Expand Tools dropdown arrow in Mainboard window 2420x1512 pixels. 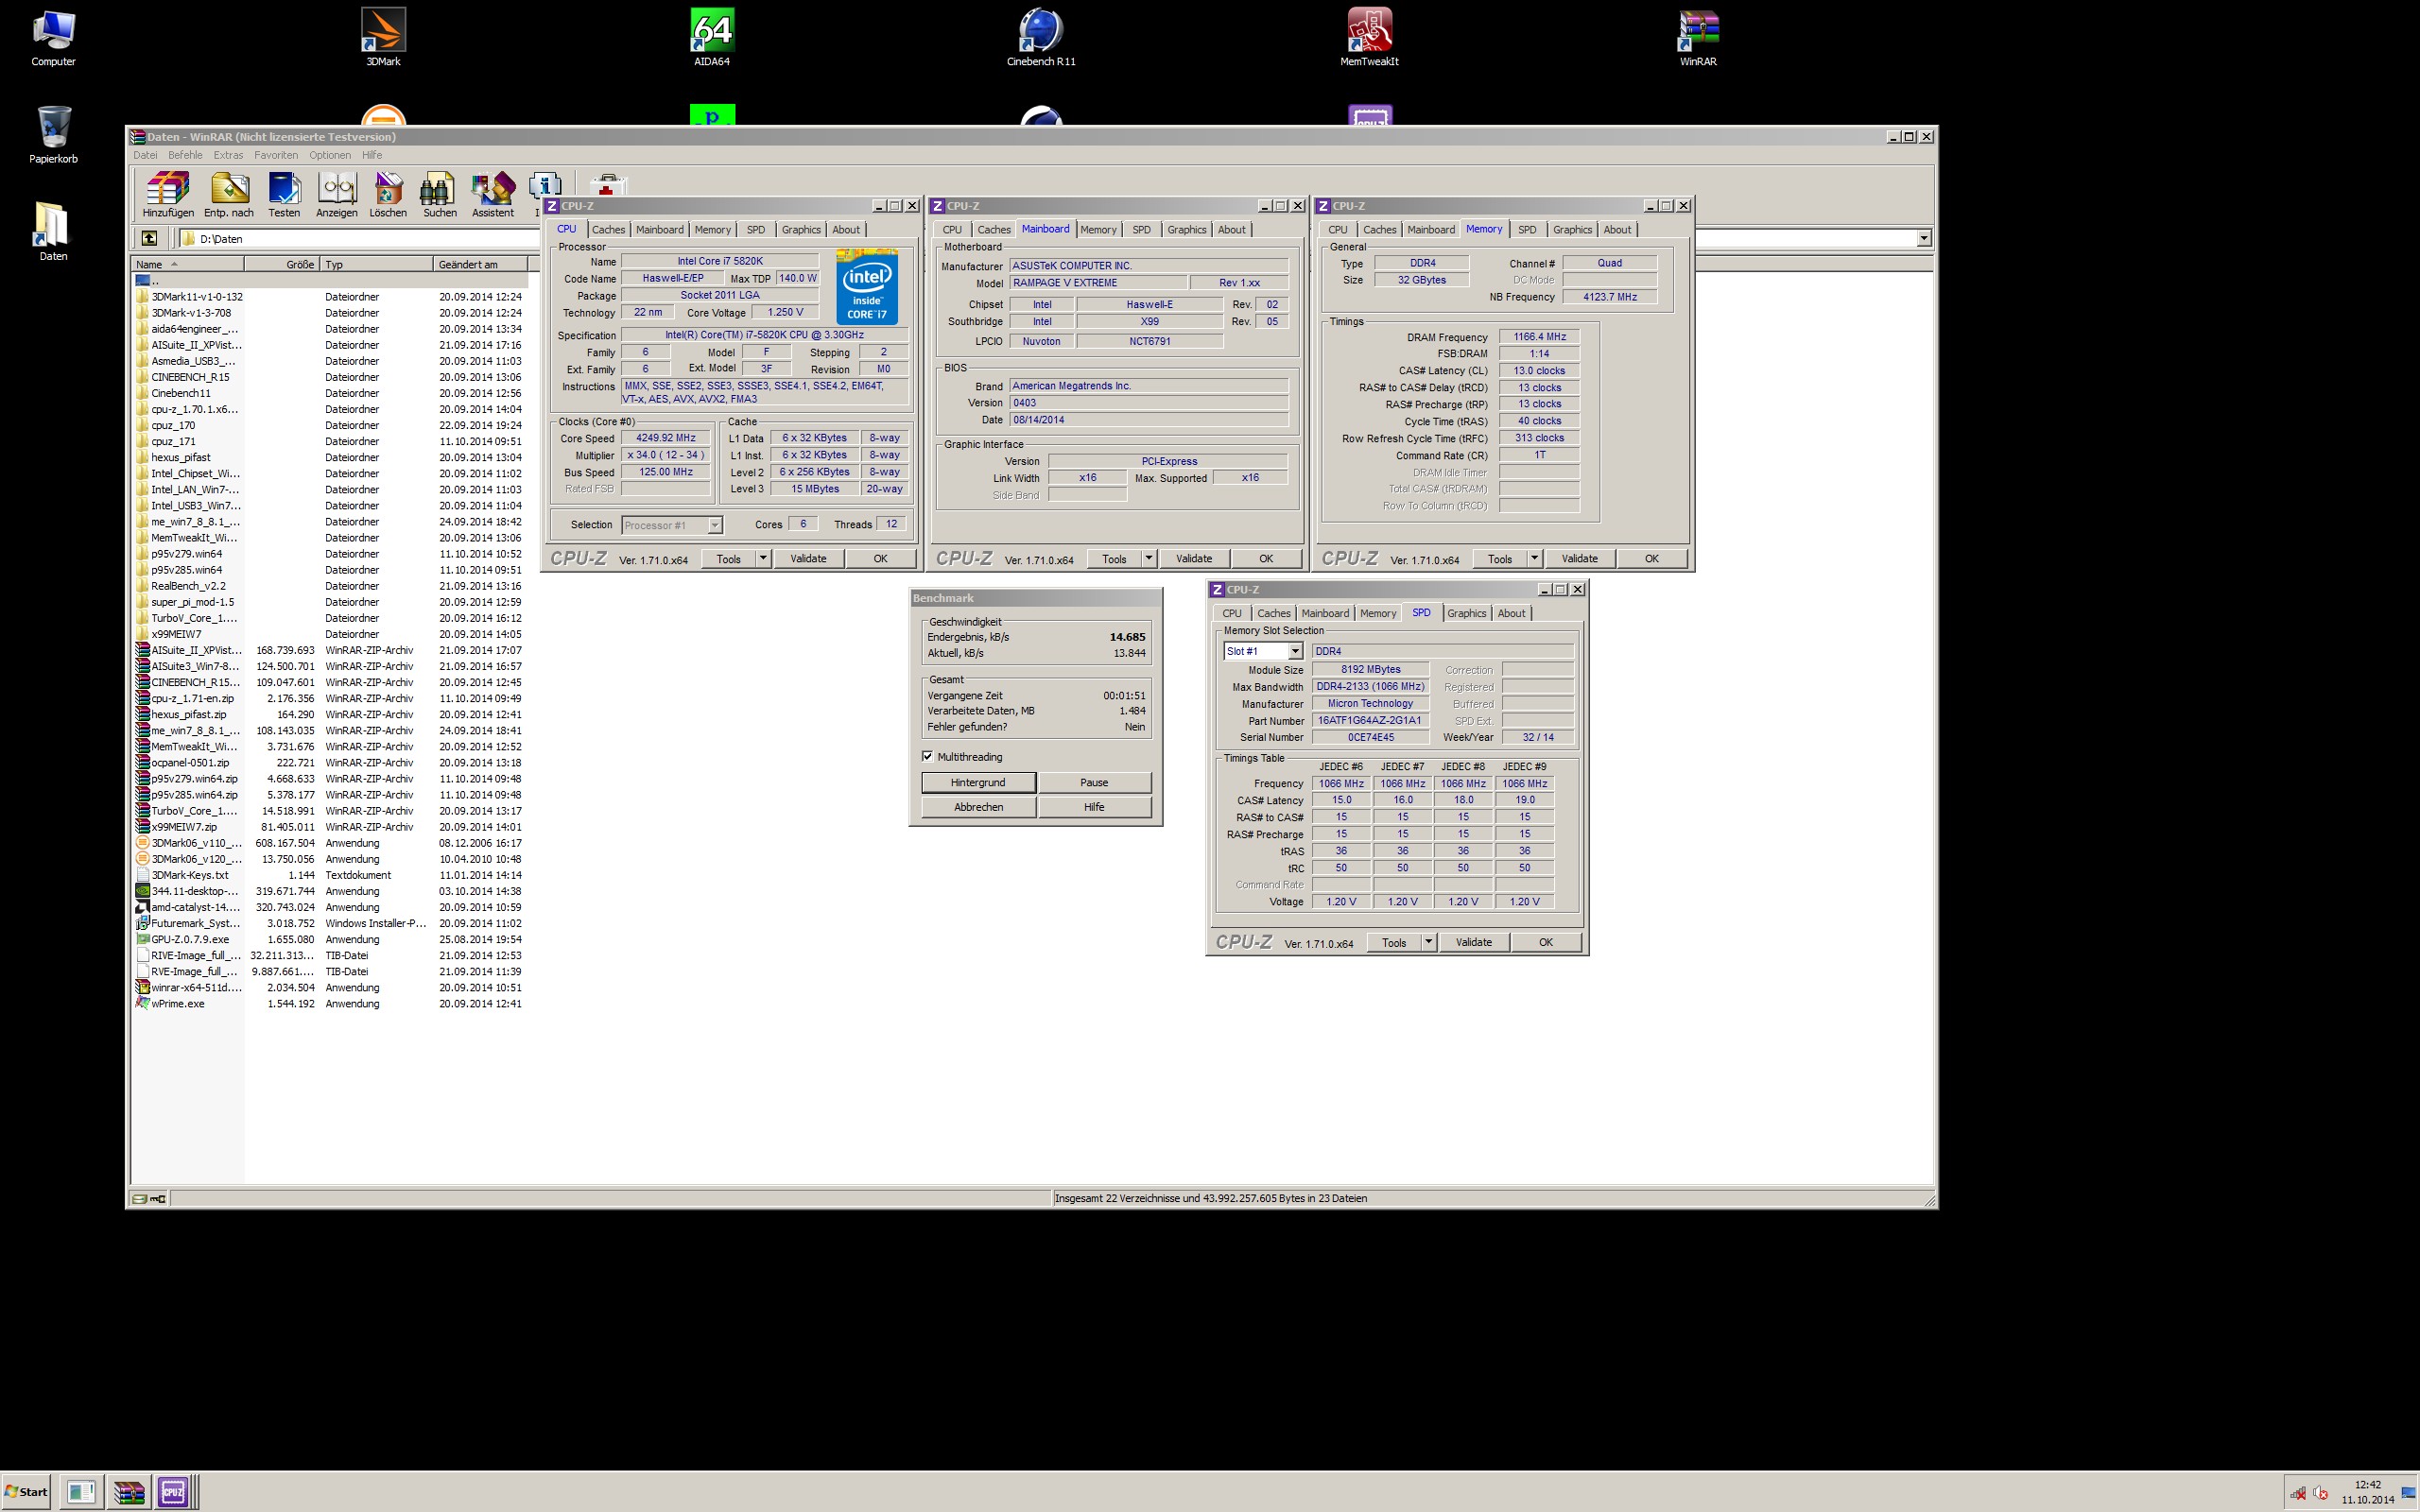click(1149, 558)
